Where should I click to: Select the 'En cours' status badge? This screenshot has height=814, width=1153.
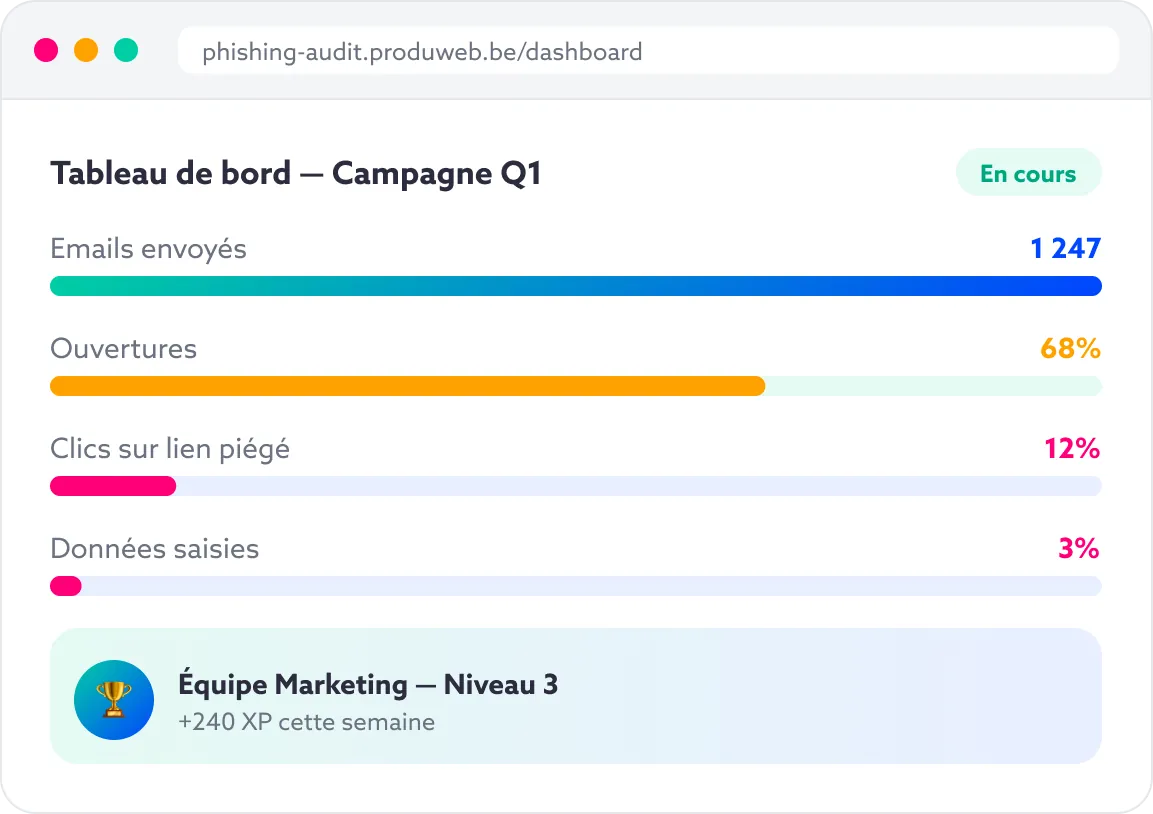[1029, 172]
